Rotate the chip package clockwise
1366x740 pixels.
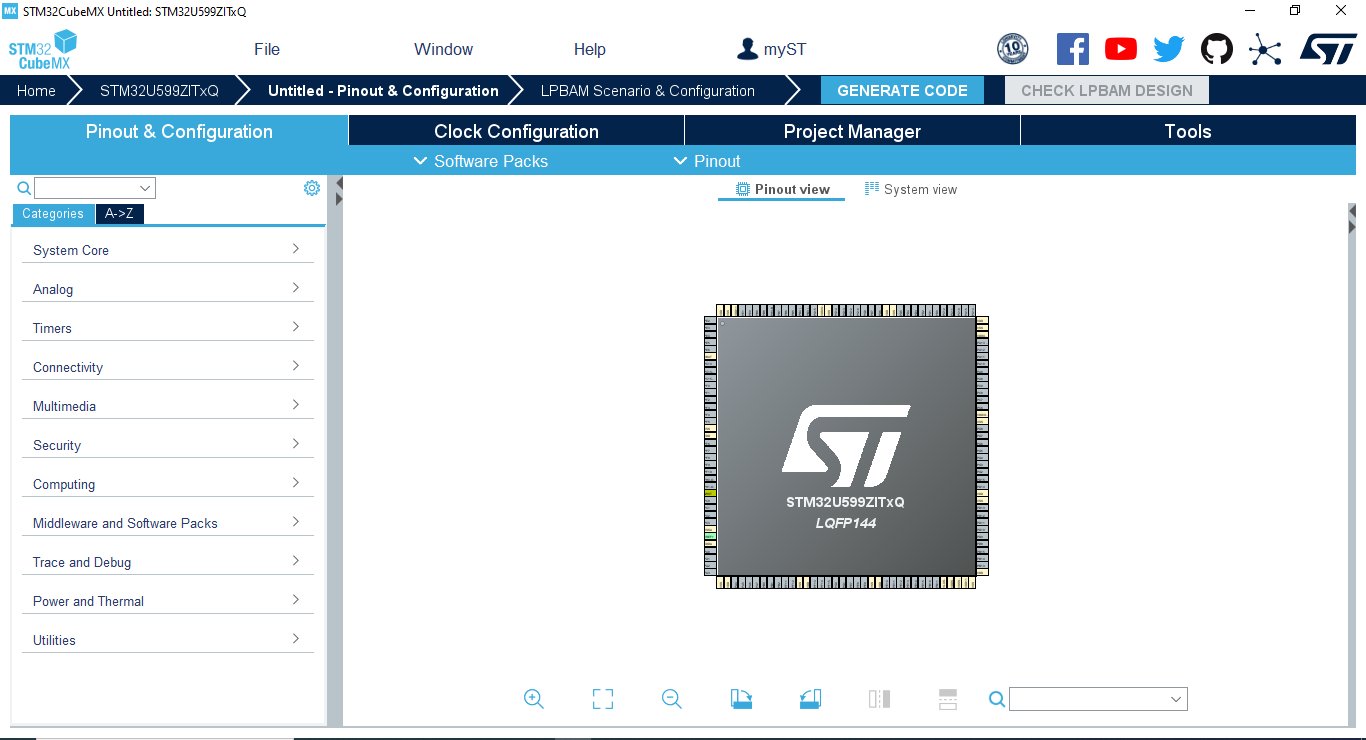pyautogui.click(x=740, y=699)
